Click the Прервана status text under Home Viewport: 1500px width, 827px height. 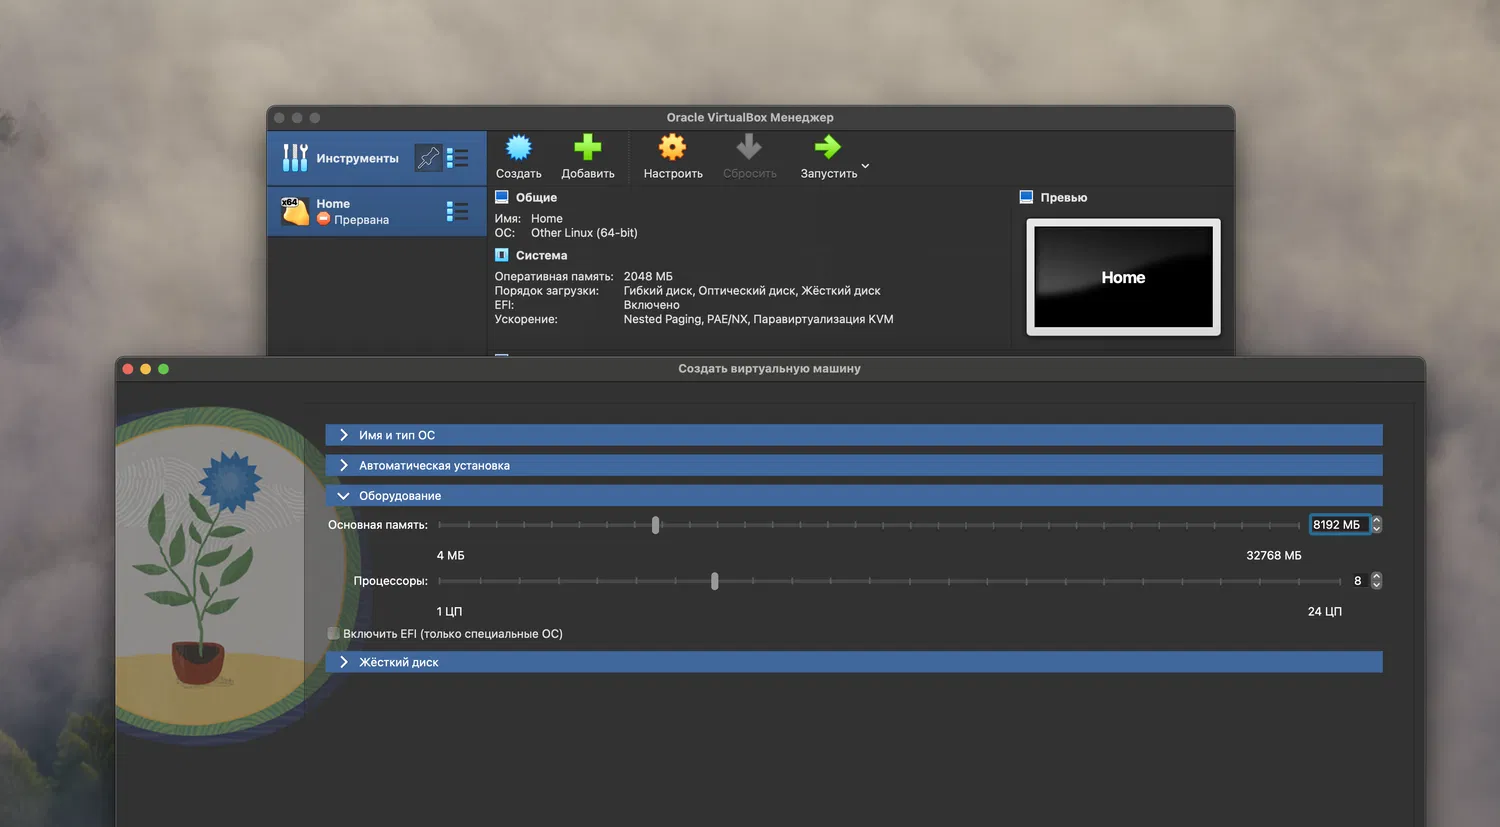point(361,220)
